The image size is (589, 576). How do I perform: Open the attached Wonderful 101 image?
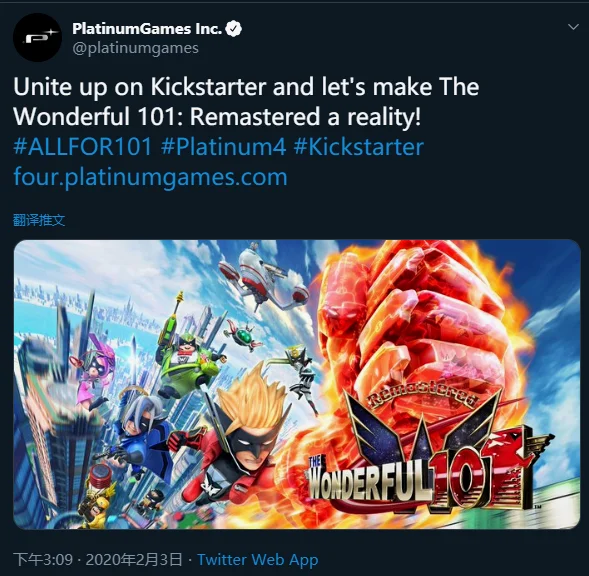click(297, 384)
